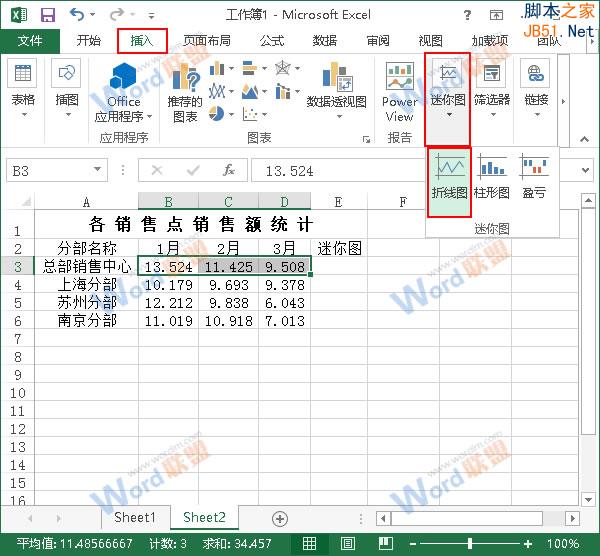Choose 柱形图 column sparkline

492,177
